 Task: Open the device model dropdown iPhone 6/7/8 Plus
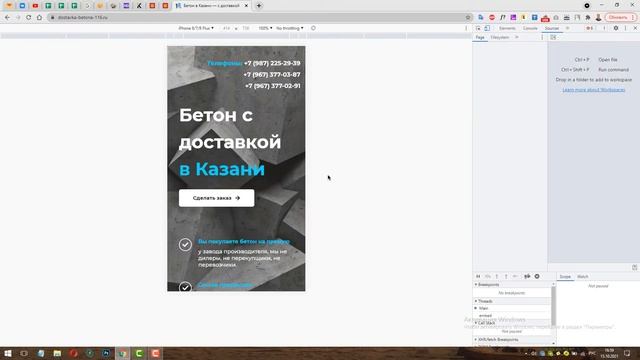point(196,28)
